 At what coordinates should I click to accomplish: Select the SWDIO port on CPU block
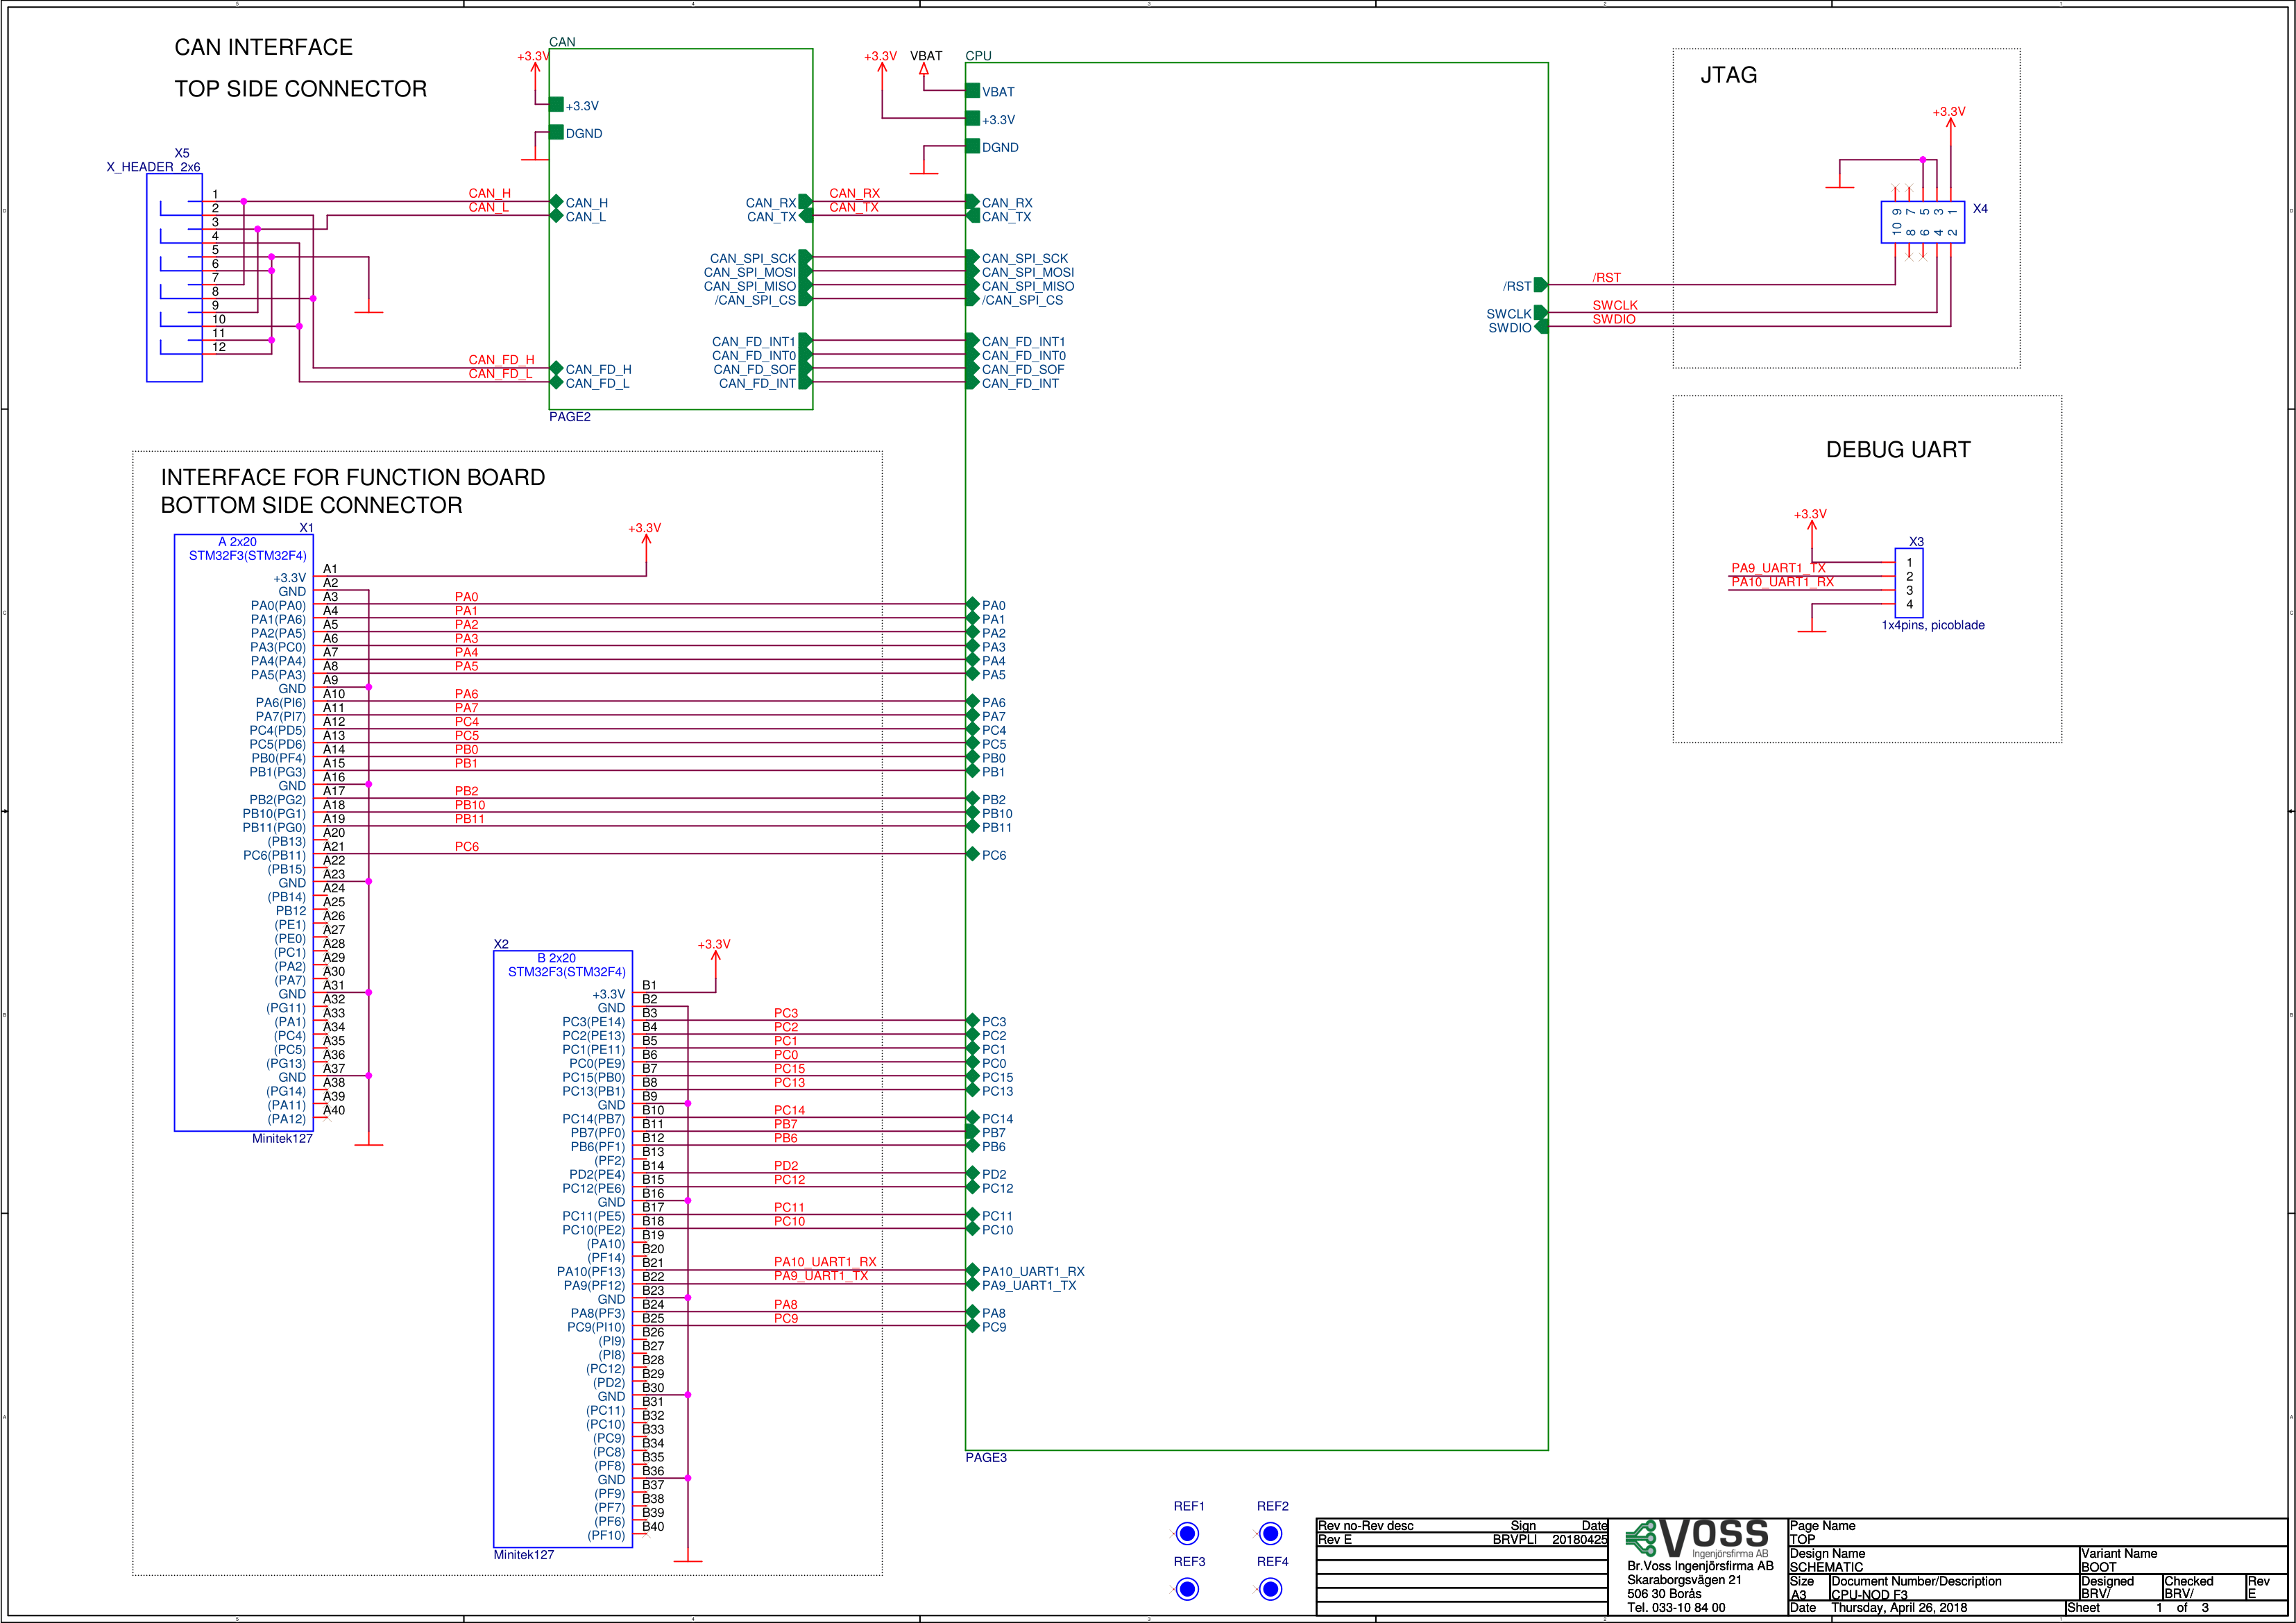[1541, 327]
